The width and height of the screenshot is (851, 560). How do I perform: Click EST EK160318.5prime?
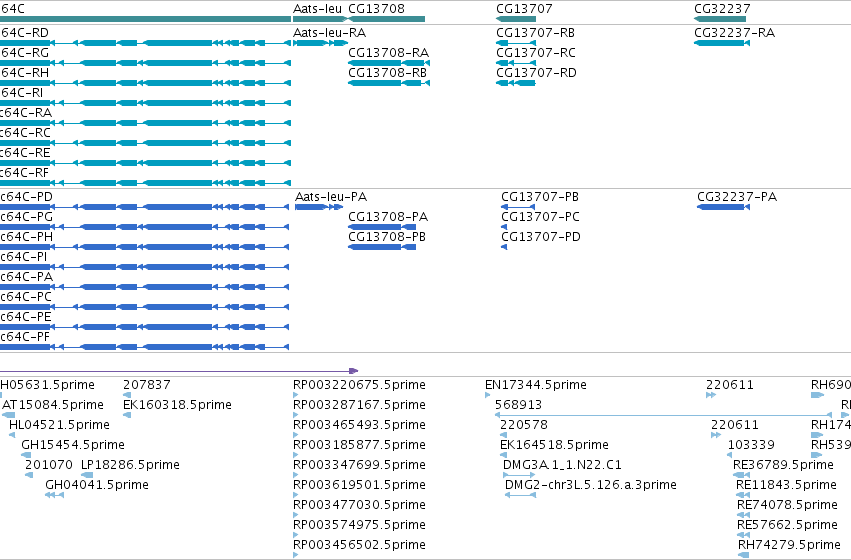pyautogui.click(x=177, y=405)
